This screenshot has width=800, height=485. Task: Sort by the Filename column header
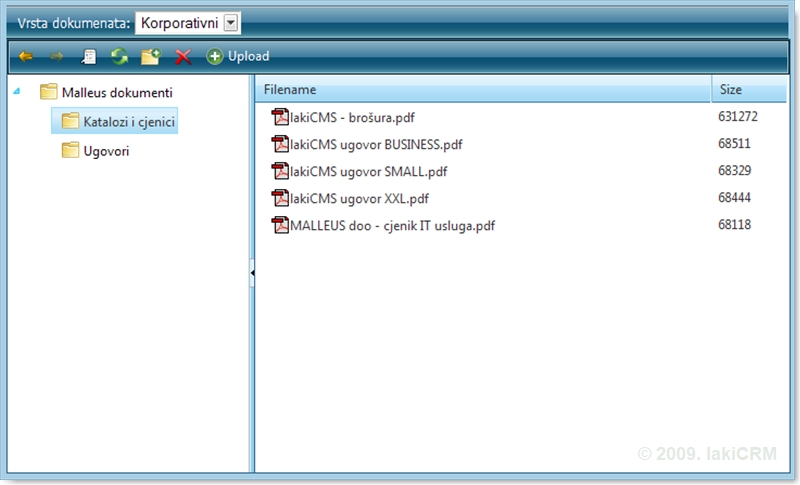pyautogui.click(x=483, y=89)
